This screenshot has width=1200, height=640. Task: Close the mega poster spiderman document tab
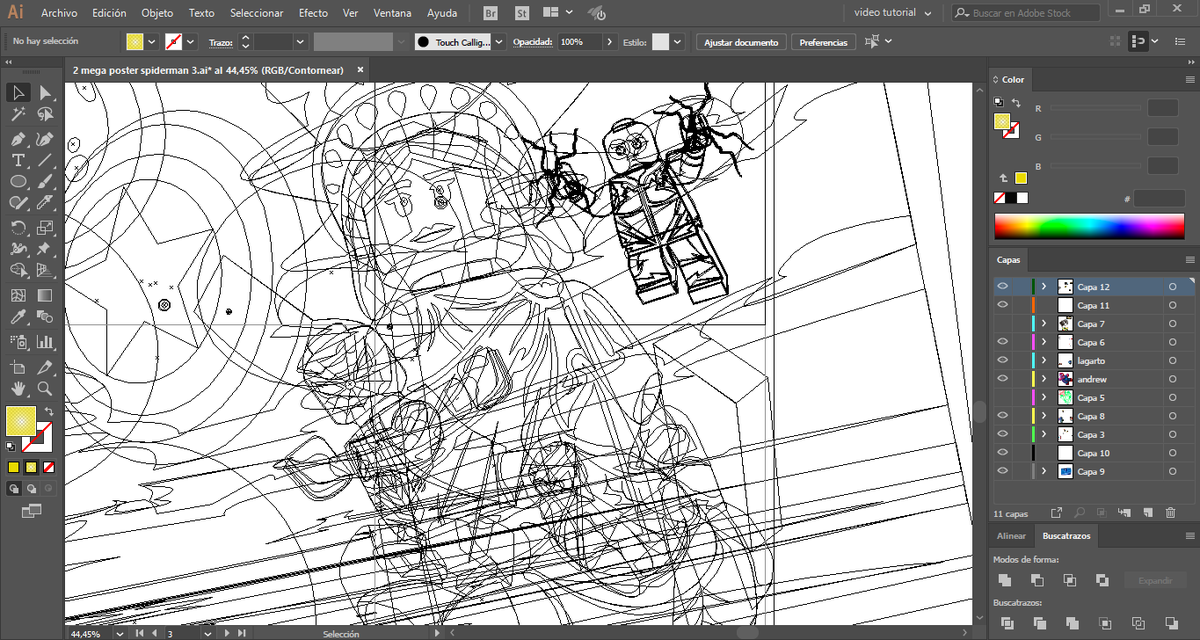pos(360,70)
